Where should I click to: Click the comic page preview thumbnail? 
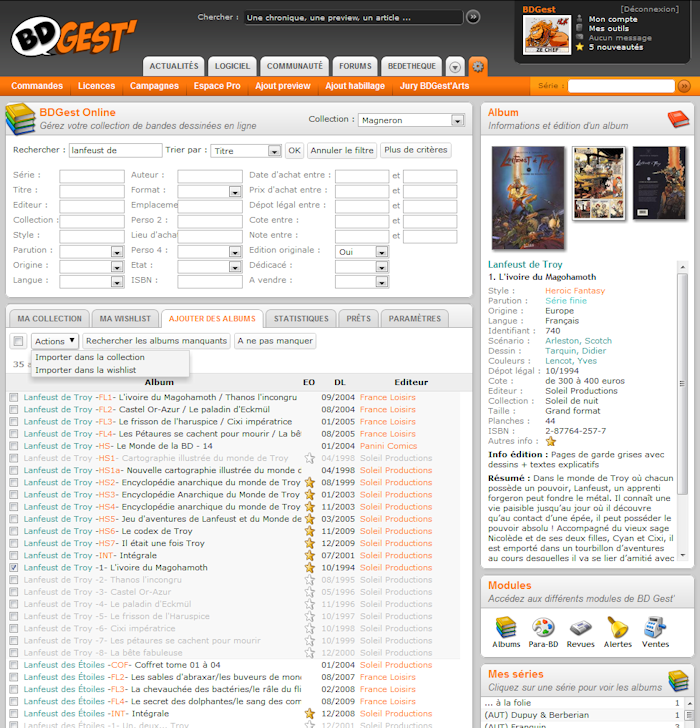(599, 183)
